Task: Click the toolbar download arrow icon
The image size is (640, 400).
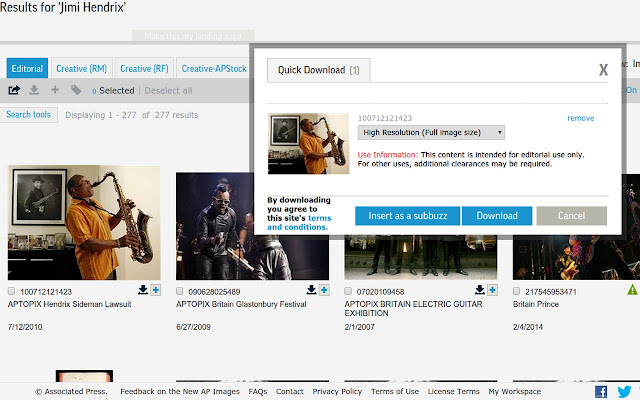Action: (34, 90)
